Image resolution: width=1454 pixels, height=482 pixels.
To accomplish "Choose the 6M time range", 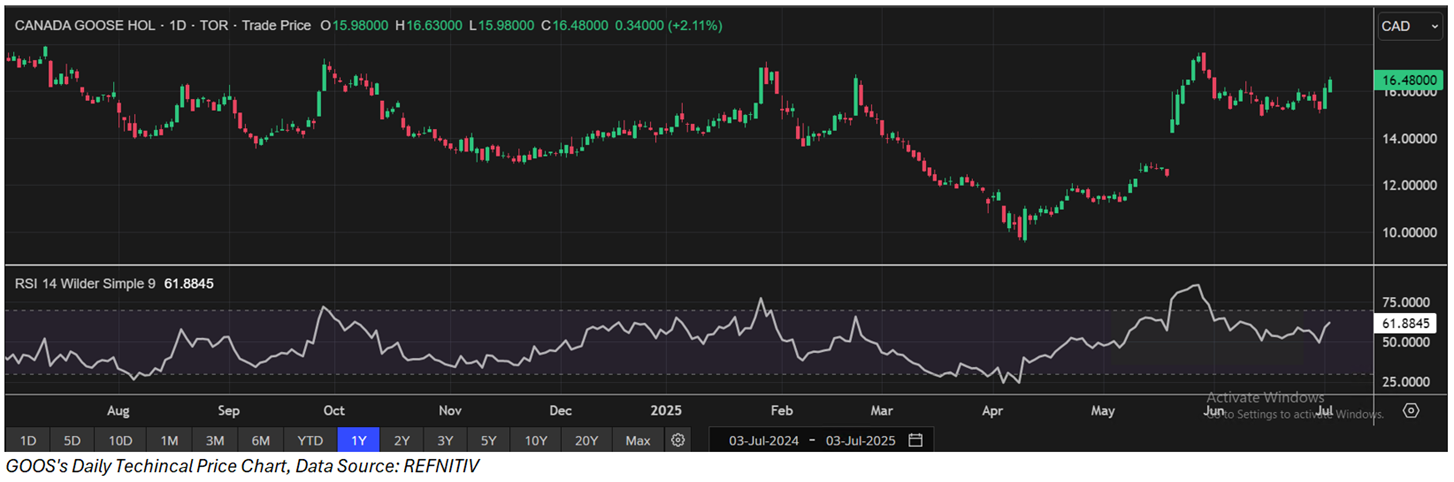I will pos(260,440).
